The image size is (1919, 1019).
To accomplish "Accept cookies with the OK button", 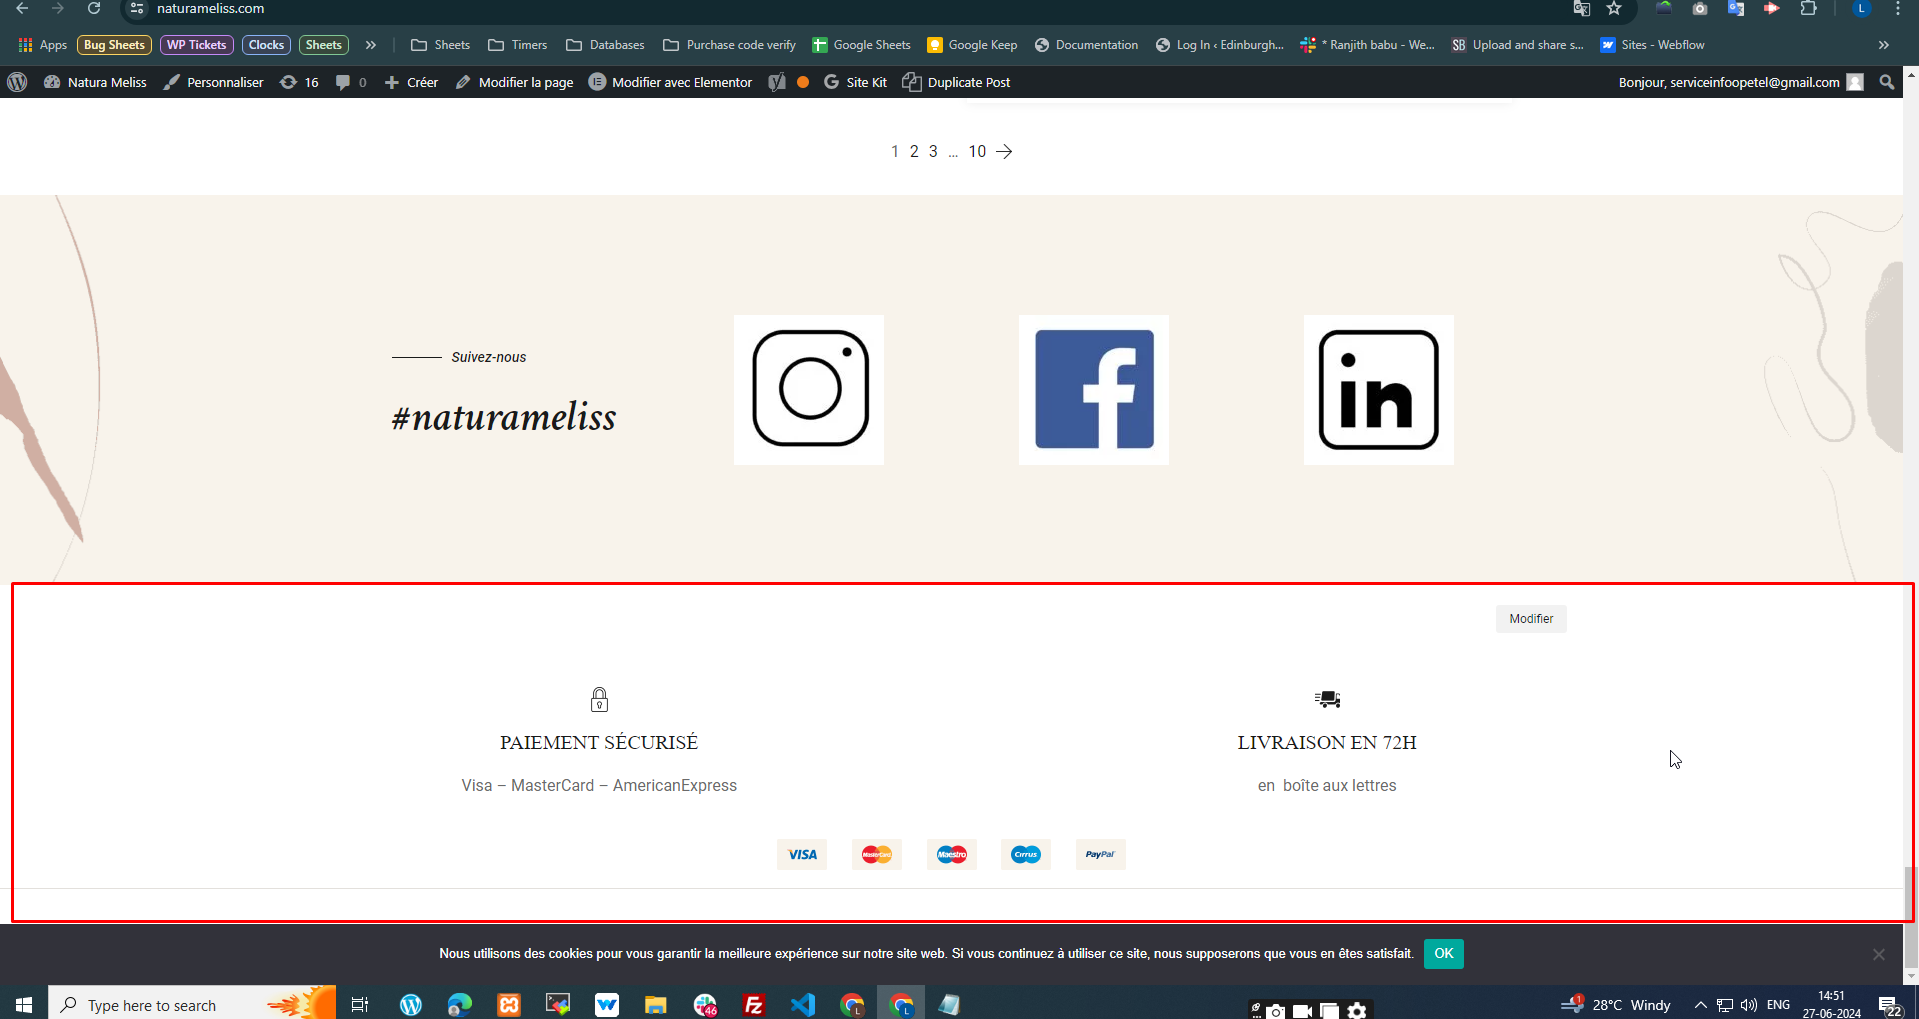I will pyautogui.click(x=1444, y=954).
